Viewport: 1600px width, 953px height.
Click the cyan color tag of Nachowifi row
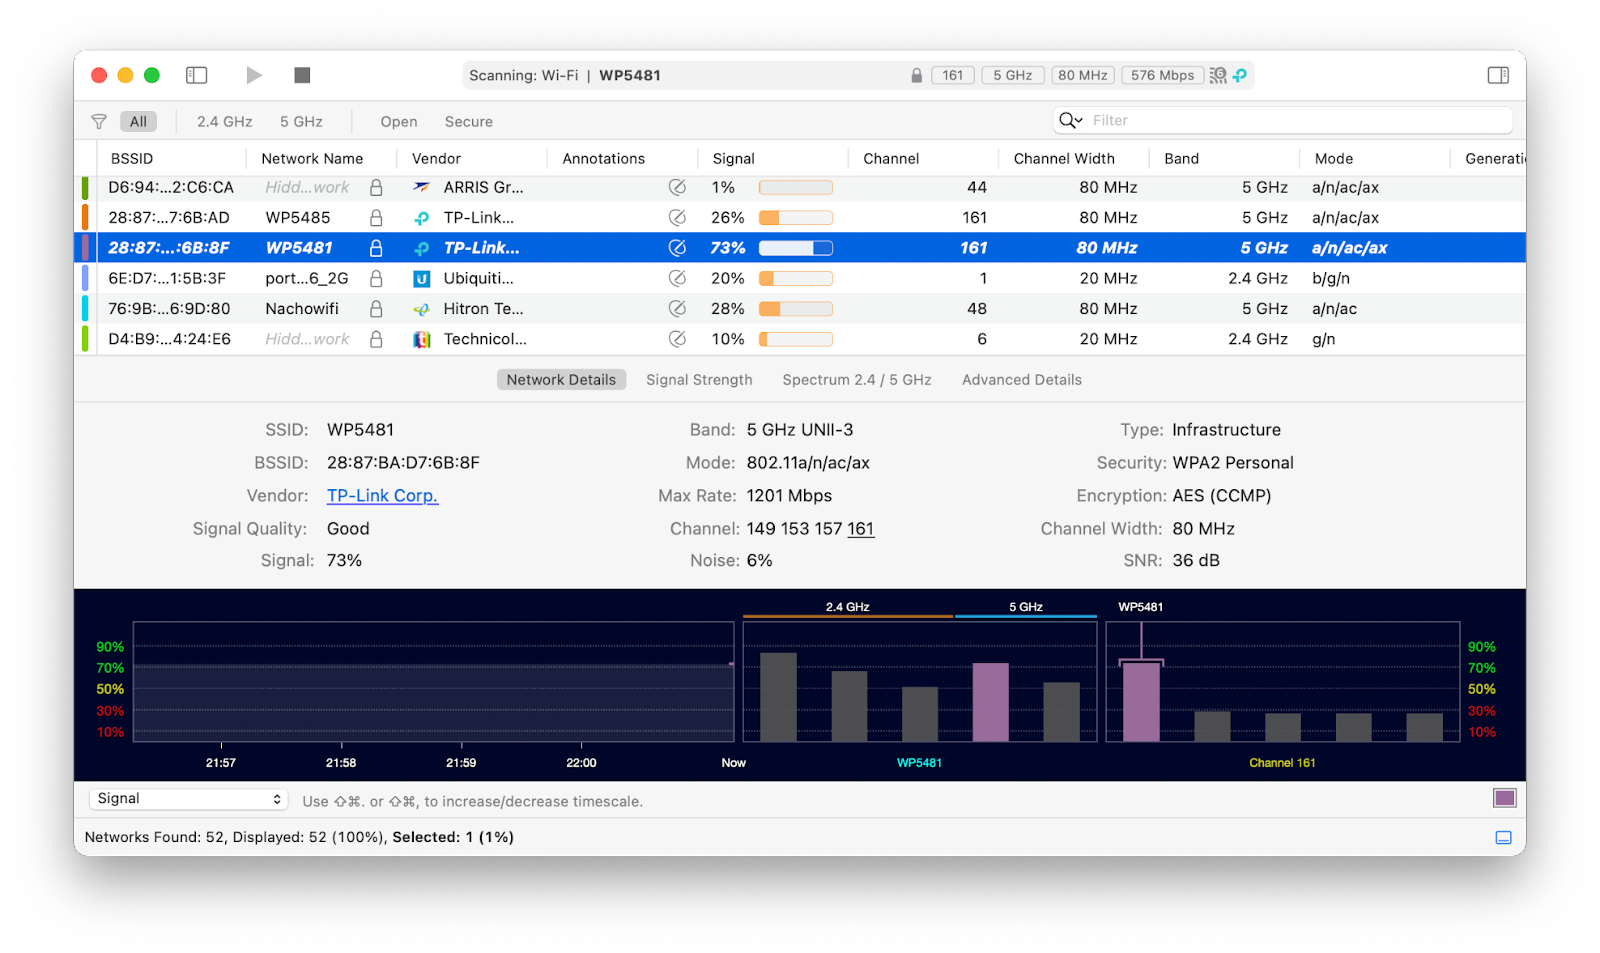coord(85,309)
